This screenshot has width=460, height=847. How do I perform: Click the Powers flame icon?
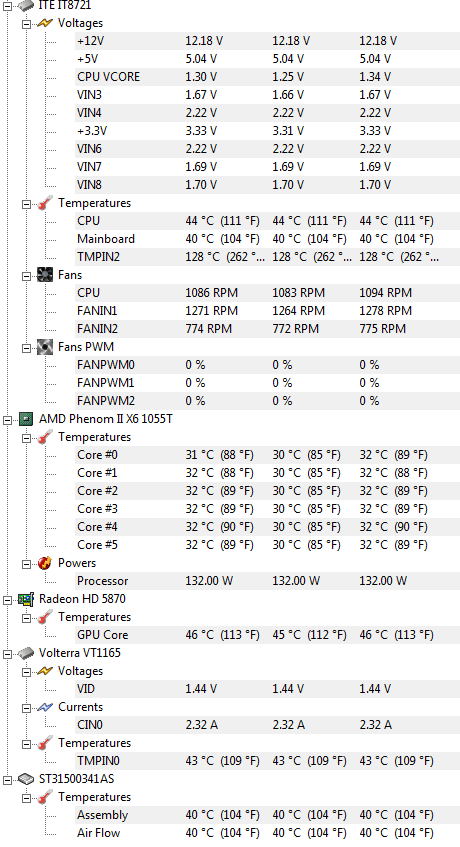[x=45, y=563]
